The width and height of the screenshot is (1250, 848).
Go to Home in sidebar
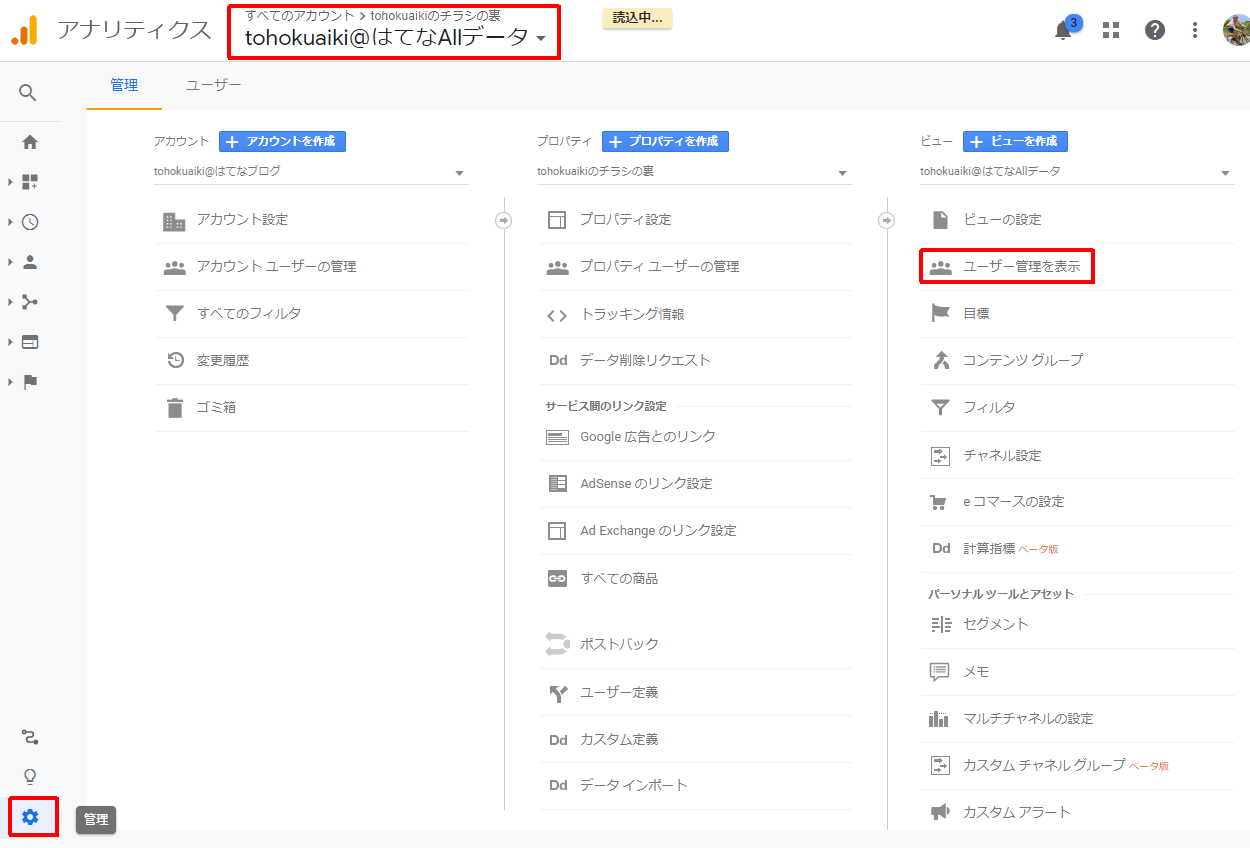pyautogui.click(x=30, y=142)
